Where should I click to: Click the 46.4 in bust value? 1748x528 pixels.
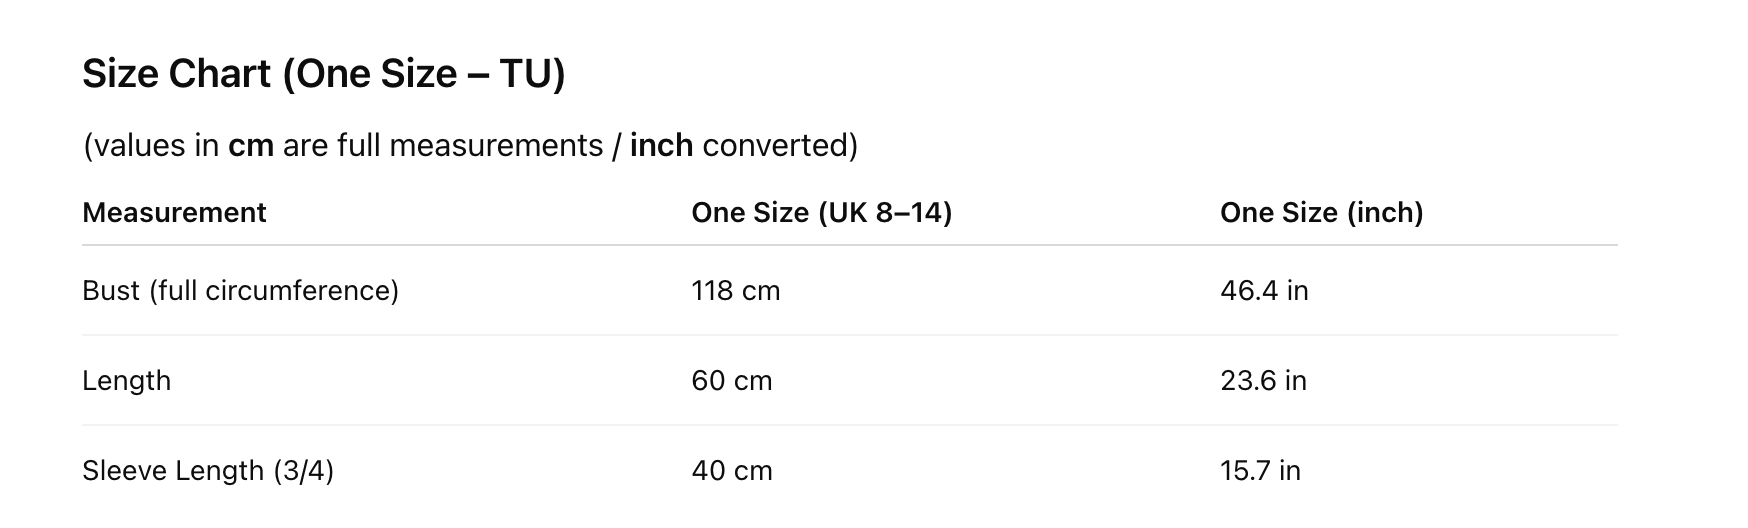[1264, 291]
